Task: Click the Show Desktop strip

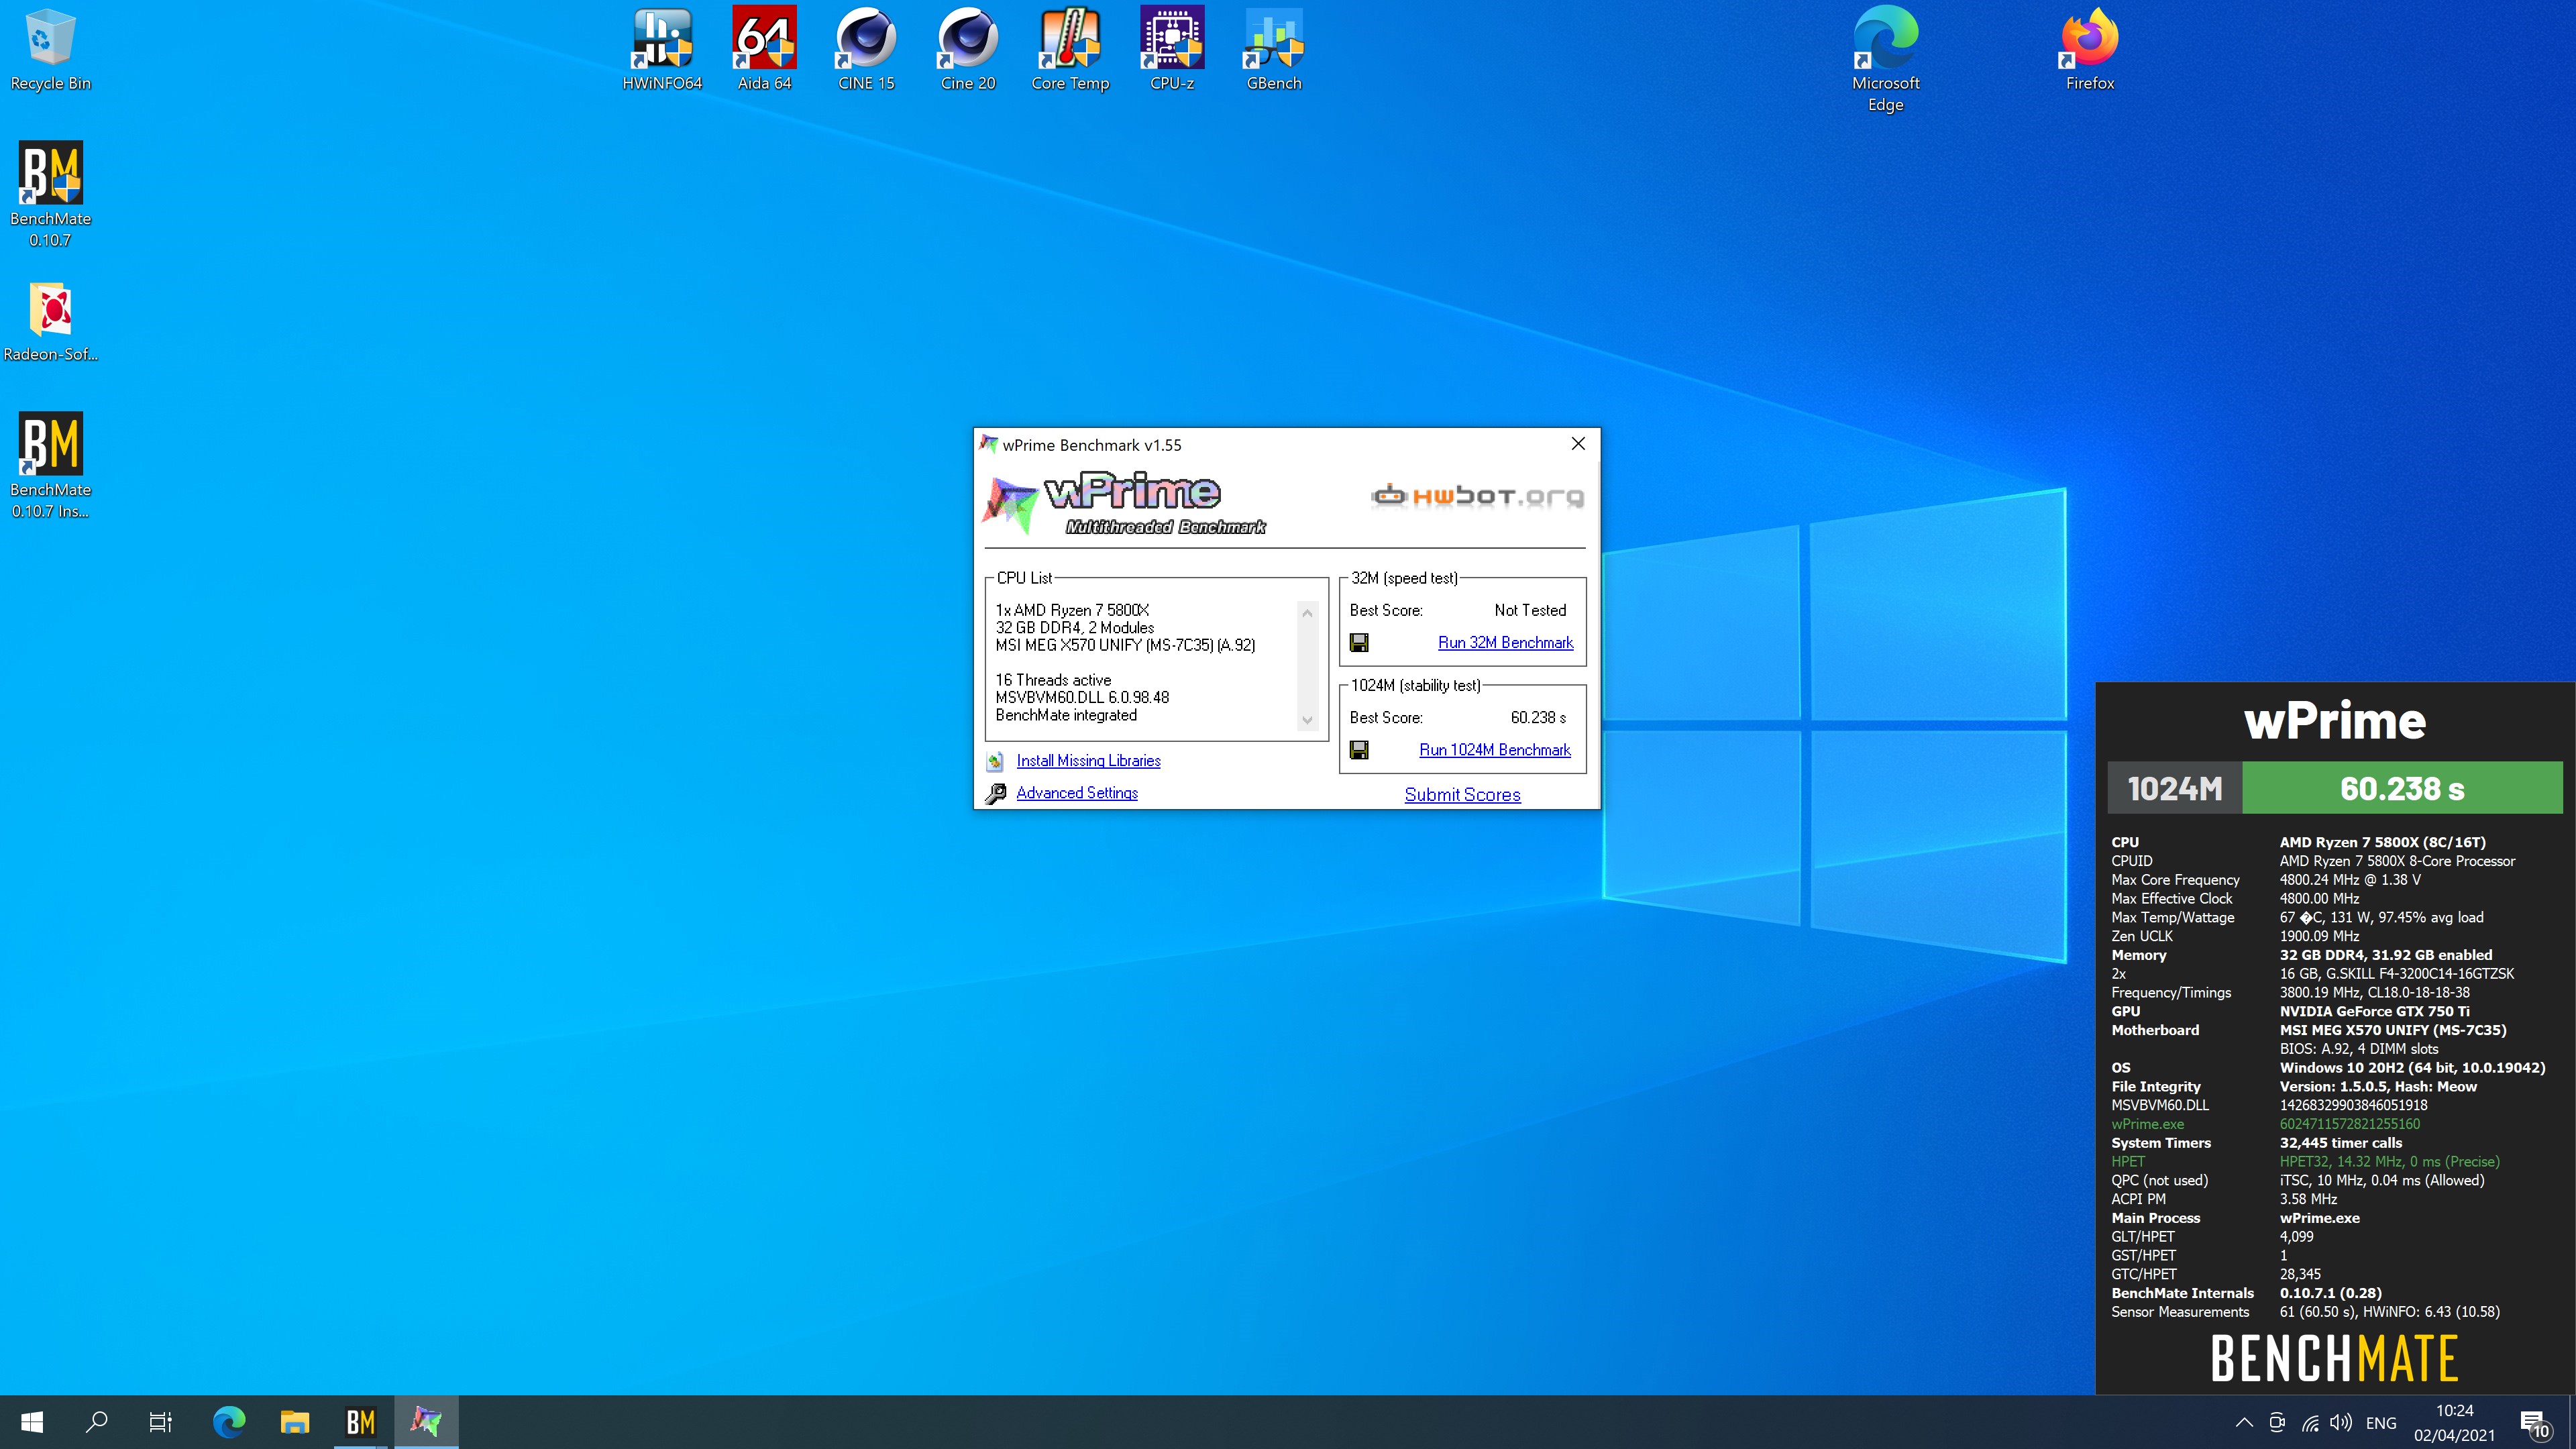Action: click(x=2572, y=1423)
